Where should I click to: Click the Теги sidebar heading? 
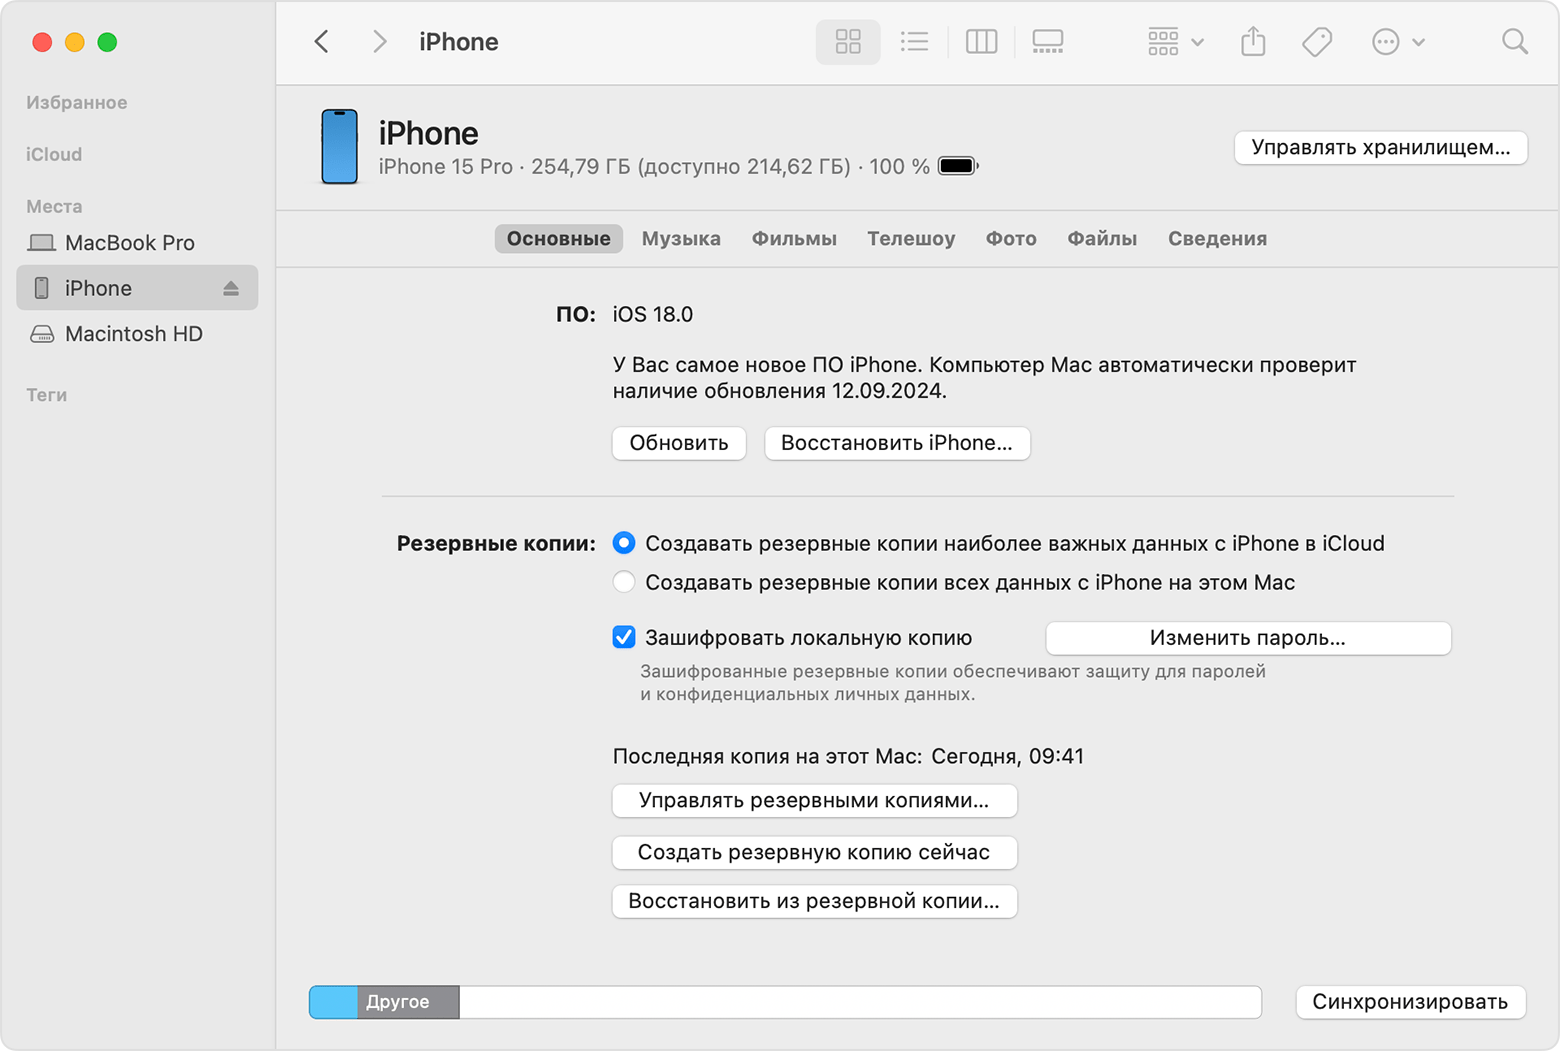(47, 395)
